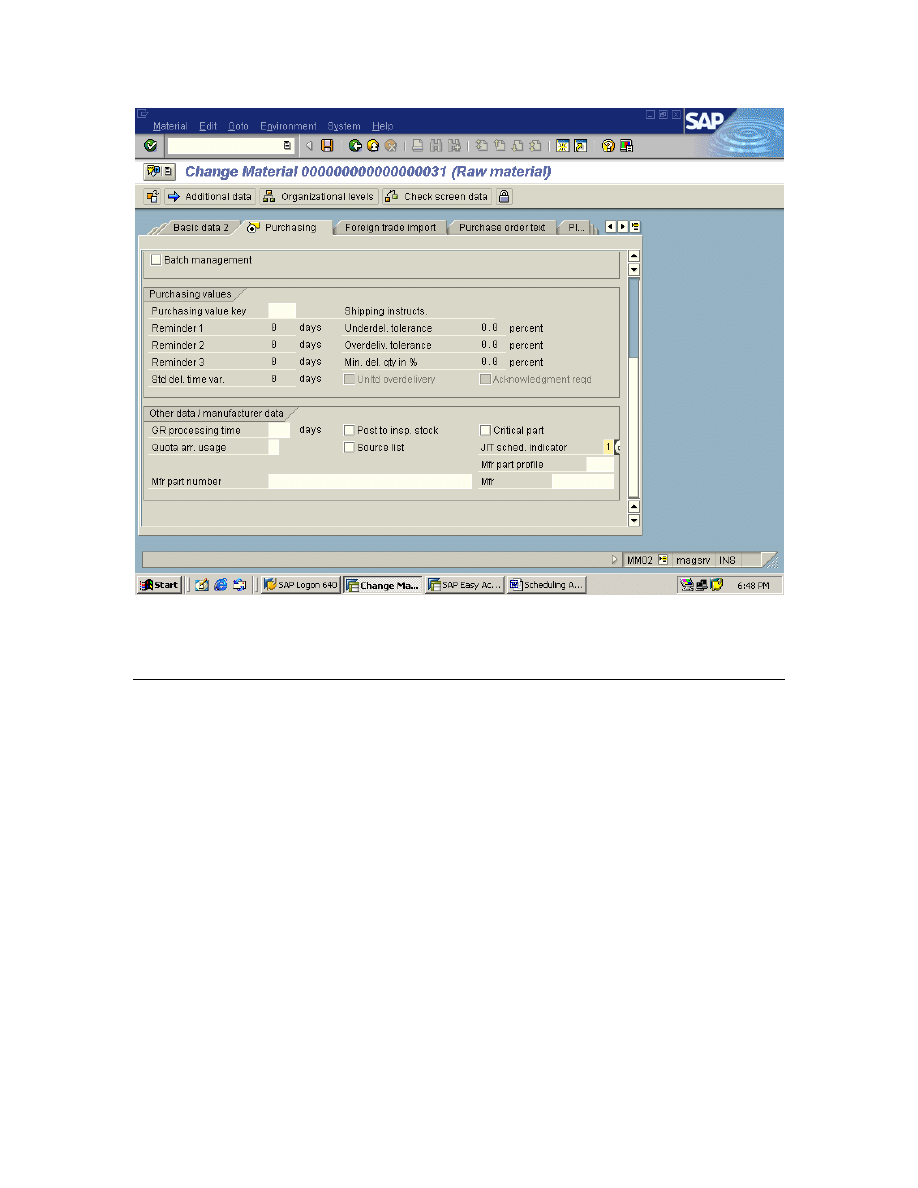Open the tab list selector icon
918x1188 pixels.
[x=635, y=227]
